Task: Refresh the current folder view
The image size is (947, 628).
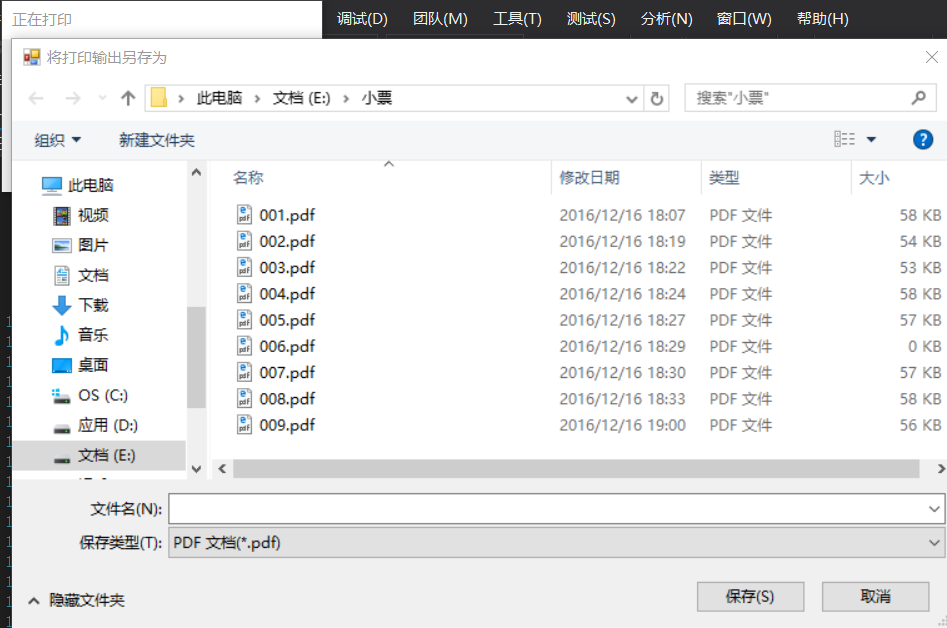Action: click(x=656, y=98)
